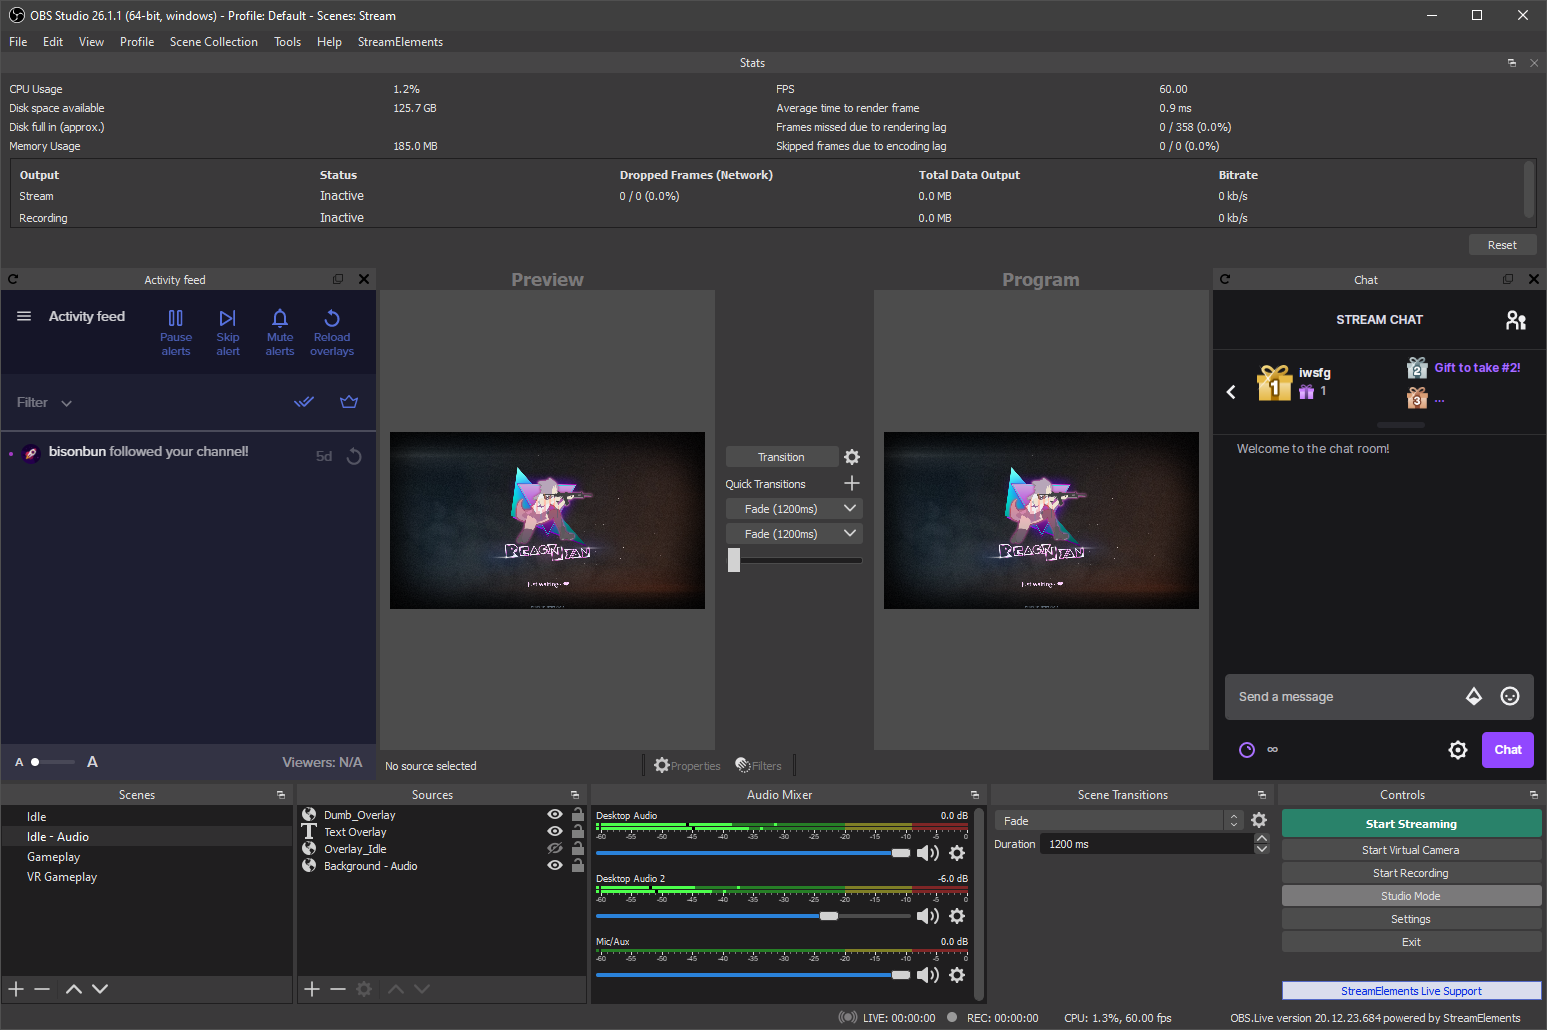Select the VR Gameplay scene
This screenshot has width=1547, height=1030.
(x=146, y=877)
